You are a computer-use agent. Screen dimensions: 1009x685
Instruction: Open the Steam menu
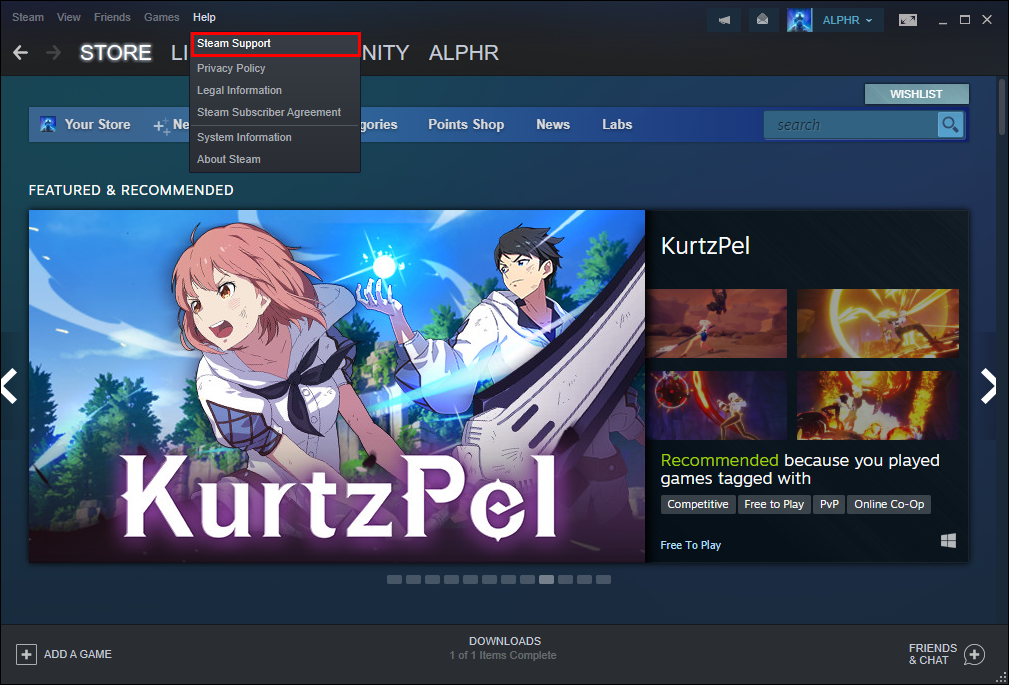[x=28, y=17]
